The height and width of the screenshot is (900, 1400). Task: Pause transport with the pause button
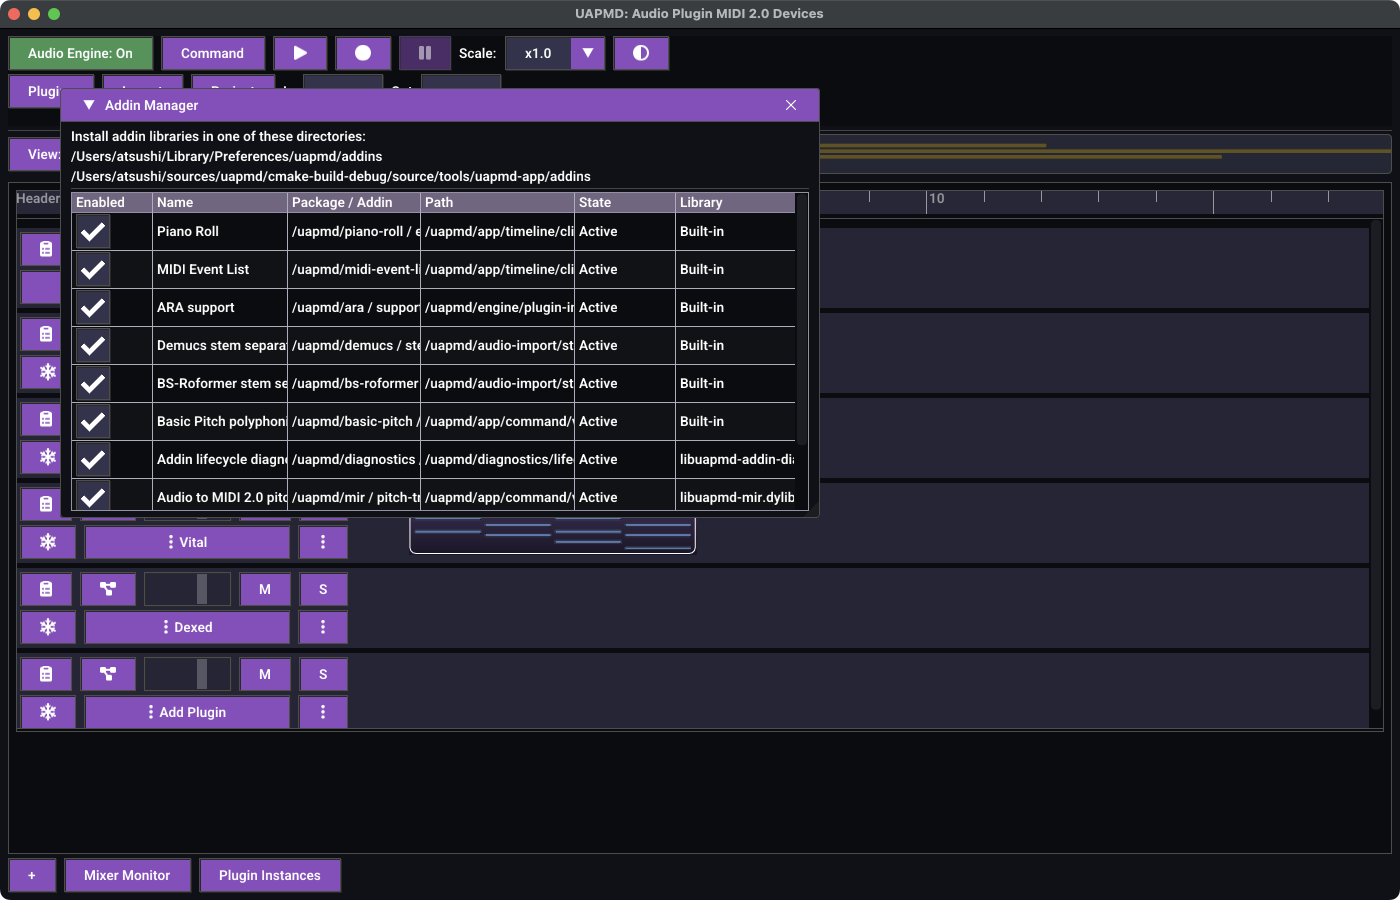(x=425, y=53)
